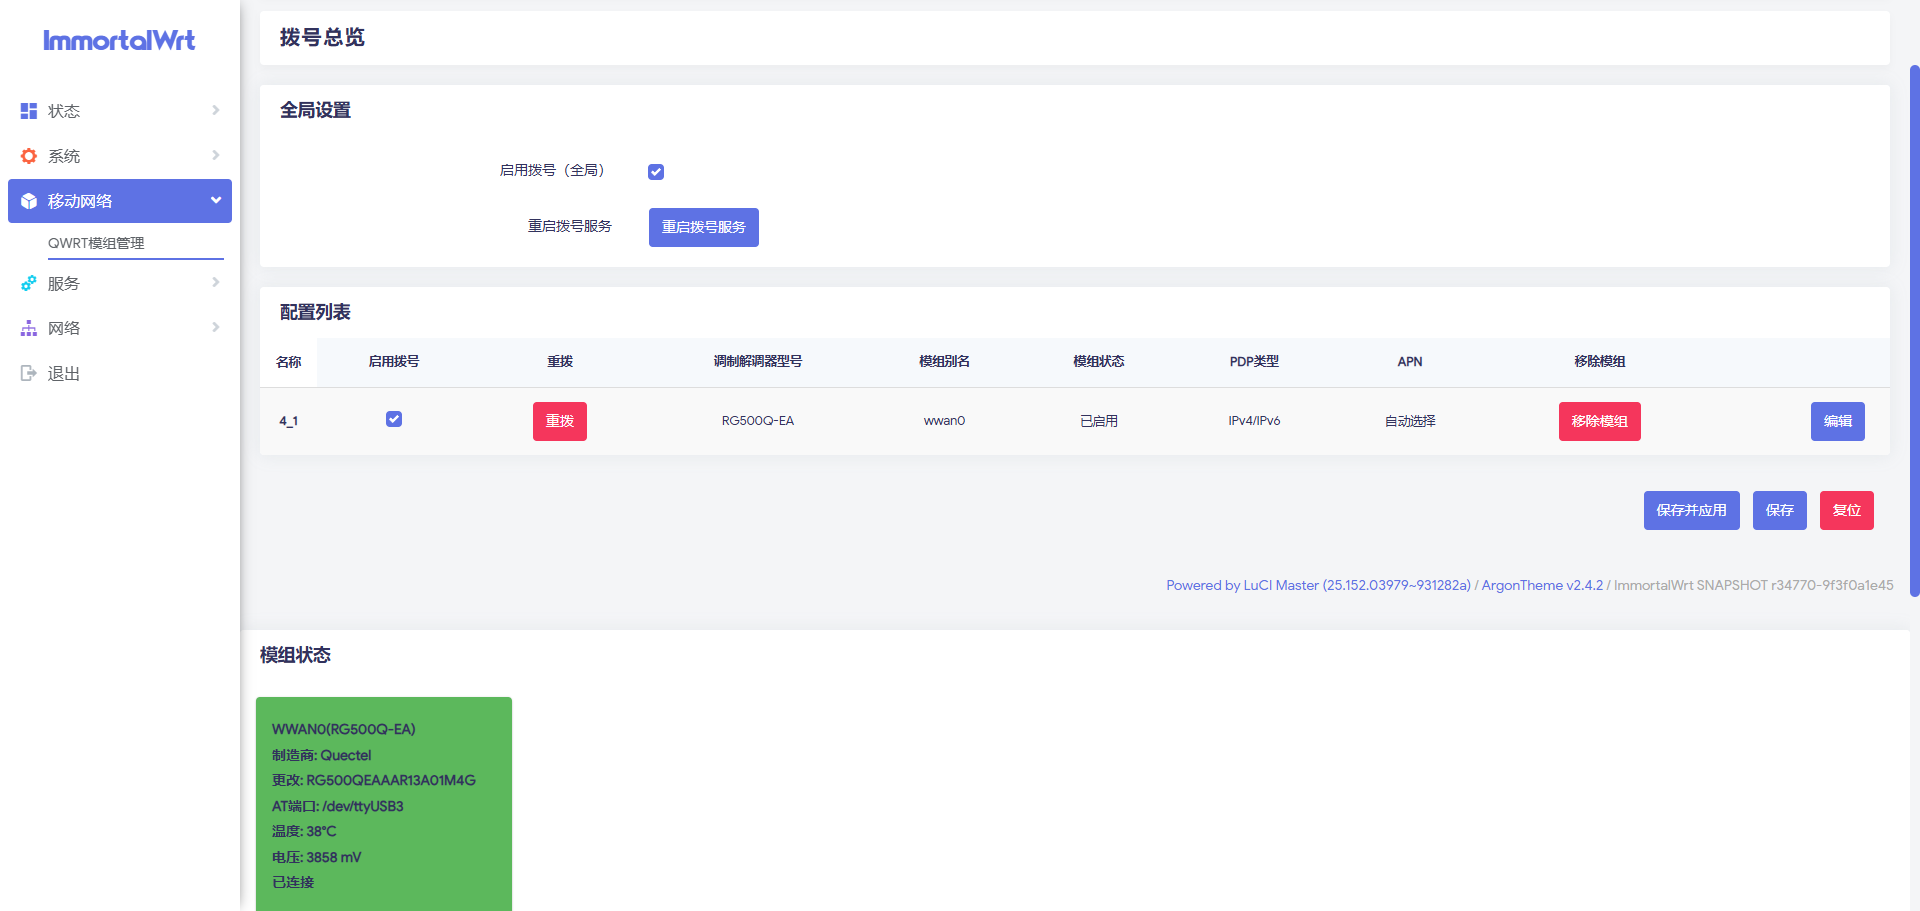Click the IPv4/IPv6 PDP type cell
Viewport: 1920px width, 911px height.
pos(1254,421)
